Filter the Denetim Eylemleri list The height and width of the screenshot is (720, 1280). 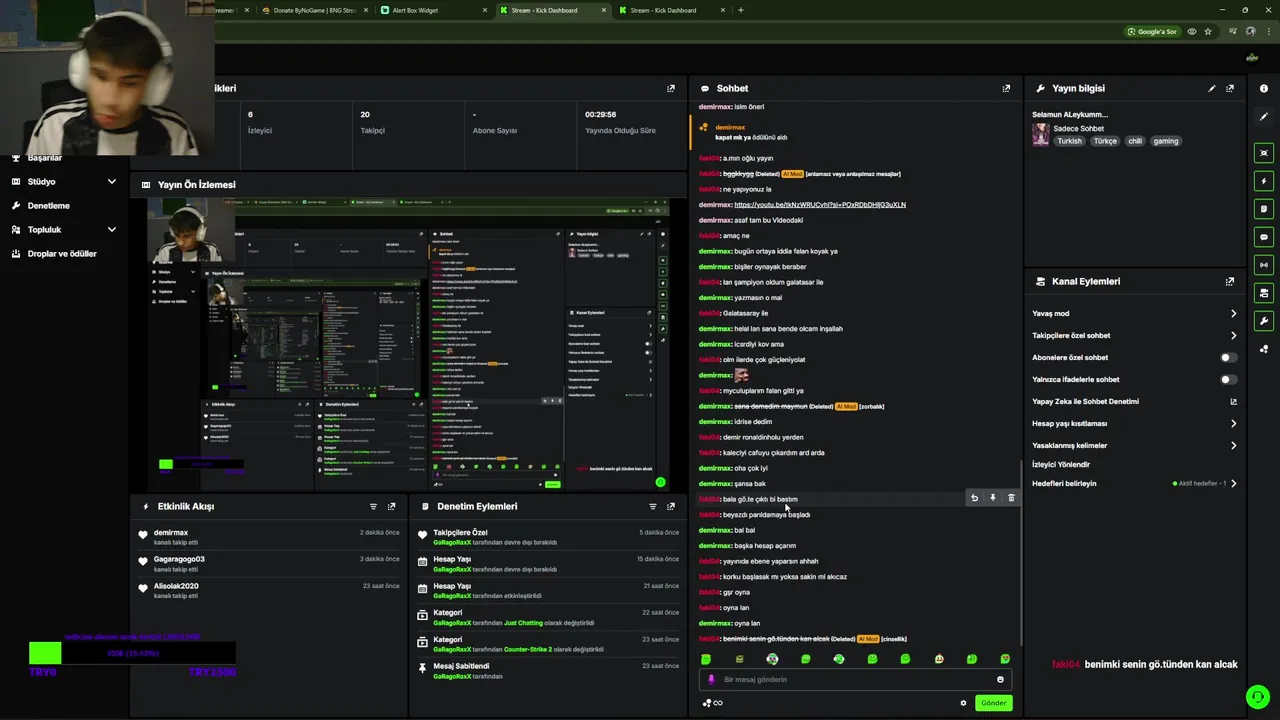click(x=653, y=506)
